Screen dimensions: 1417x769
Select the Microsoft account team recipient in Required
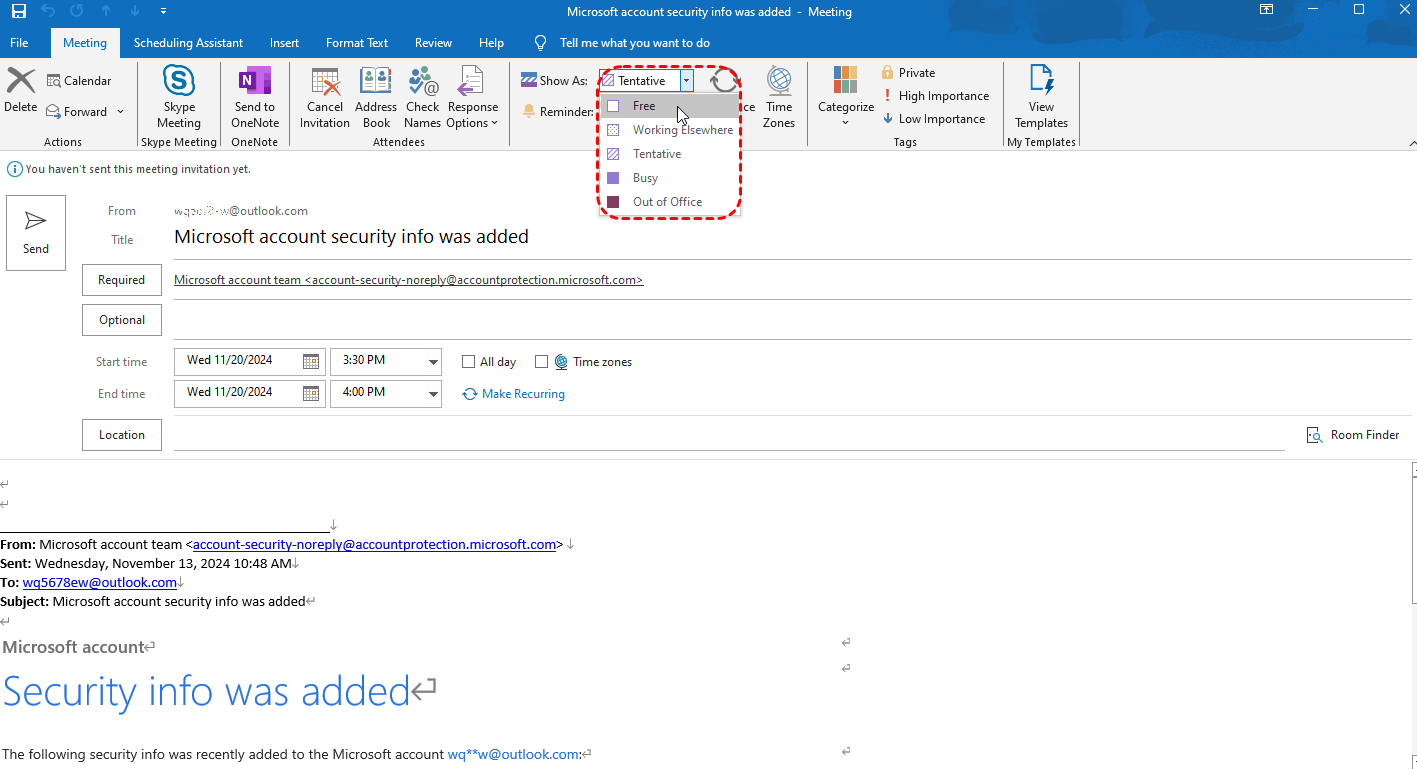pyautogui.click(x=408, y=280)
